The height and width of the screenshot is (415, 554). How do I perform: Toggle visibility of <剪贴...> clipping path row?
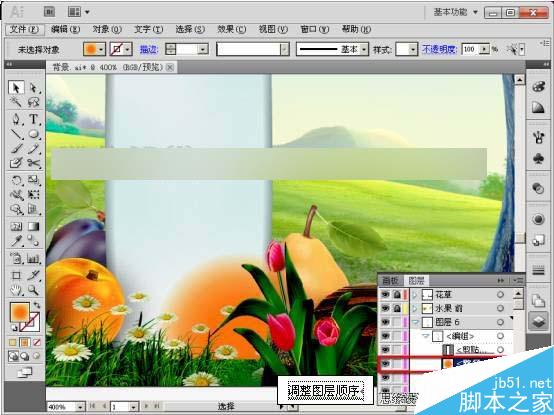tap(385, 350)
